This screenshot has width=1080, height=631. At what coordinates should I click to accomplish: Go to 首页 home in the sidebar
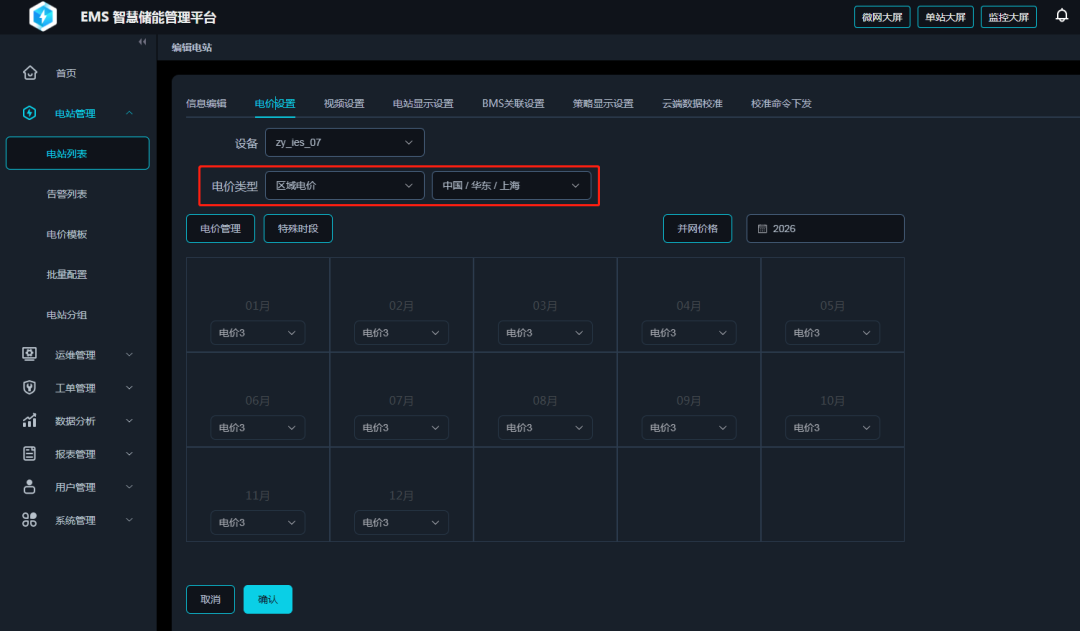[65, 73]
